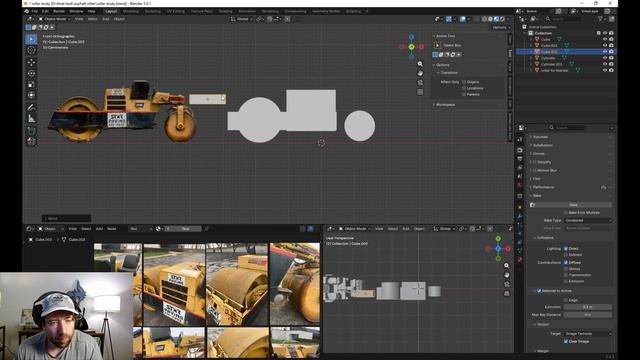Open the Object properties orange square tab
Screen dimensions: 640x360
(520, 207)
